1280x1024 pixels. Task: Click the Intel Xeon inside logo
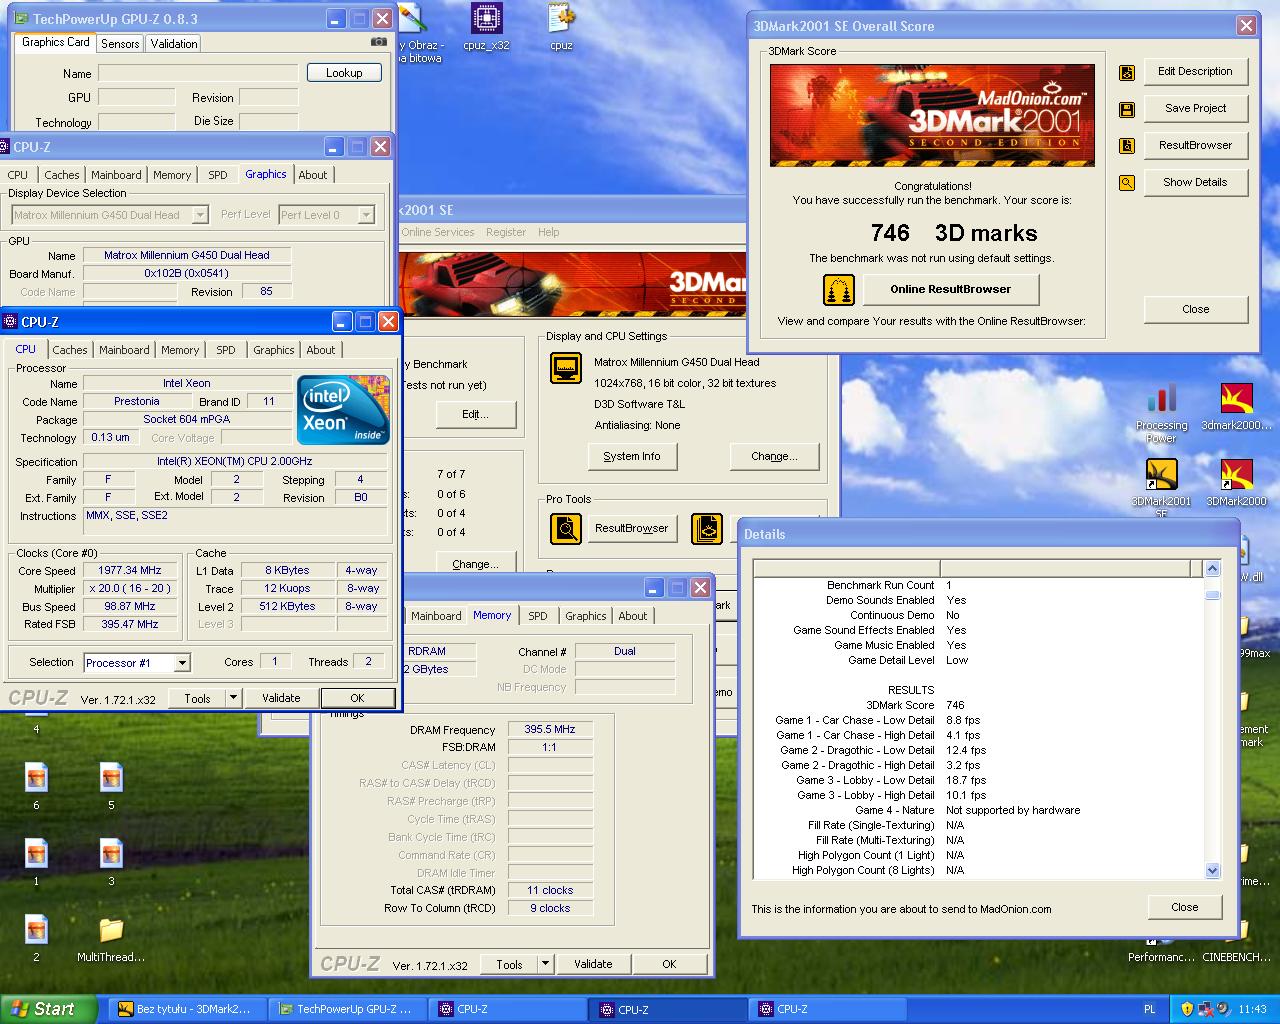[x=344, y=409]
